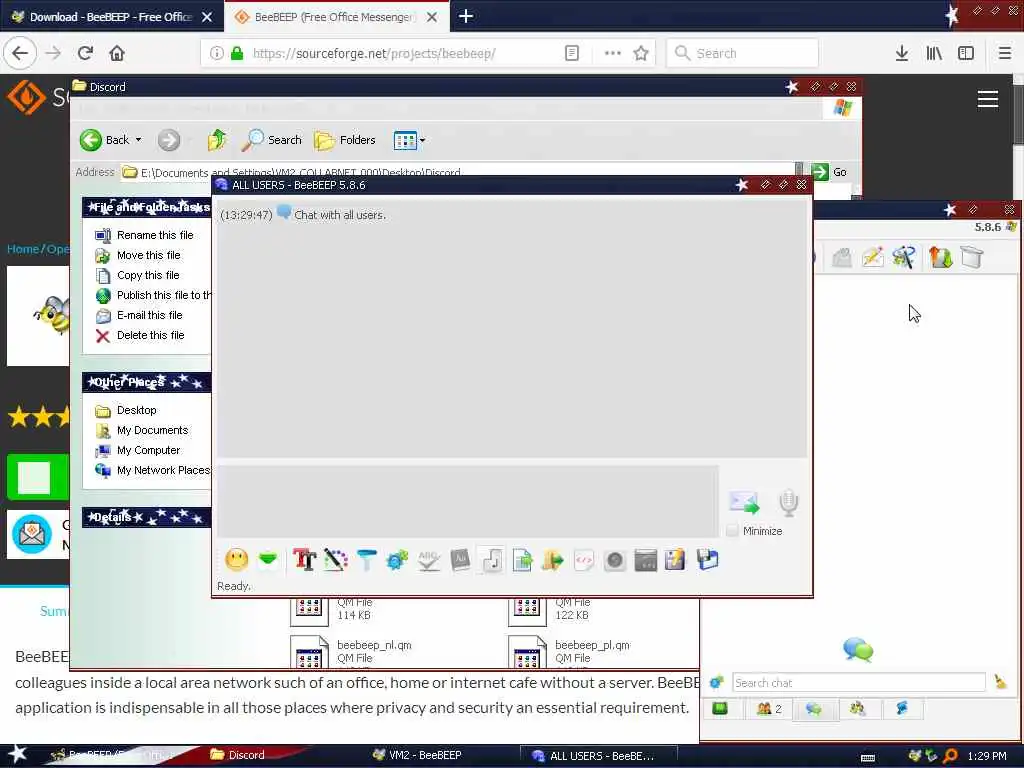Click the lightning-bolt save icon
1024x768 pixels.
pos(675,560)
